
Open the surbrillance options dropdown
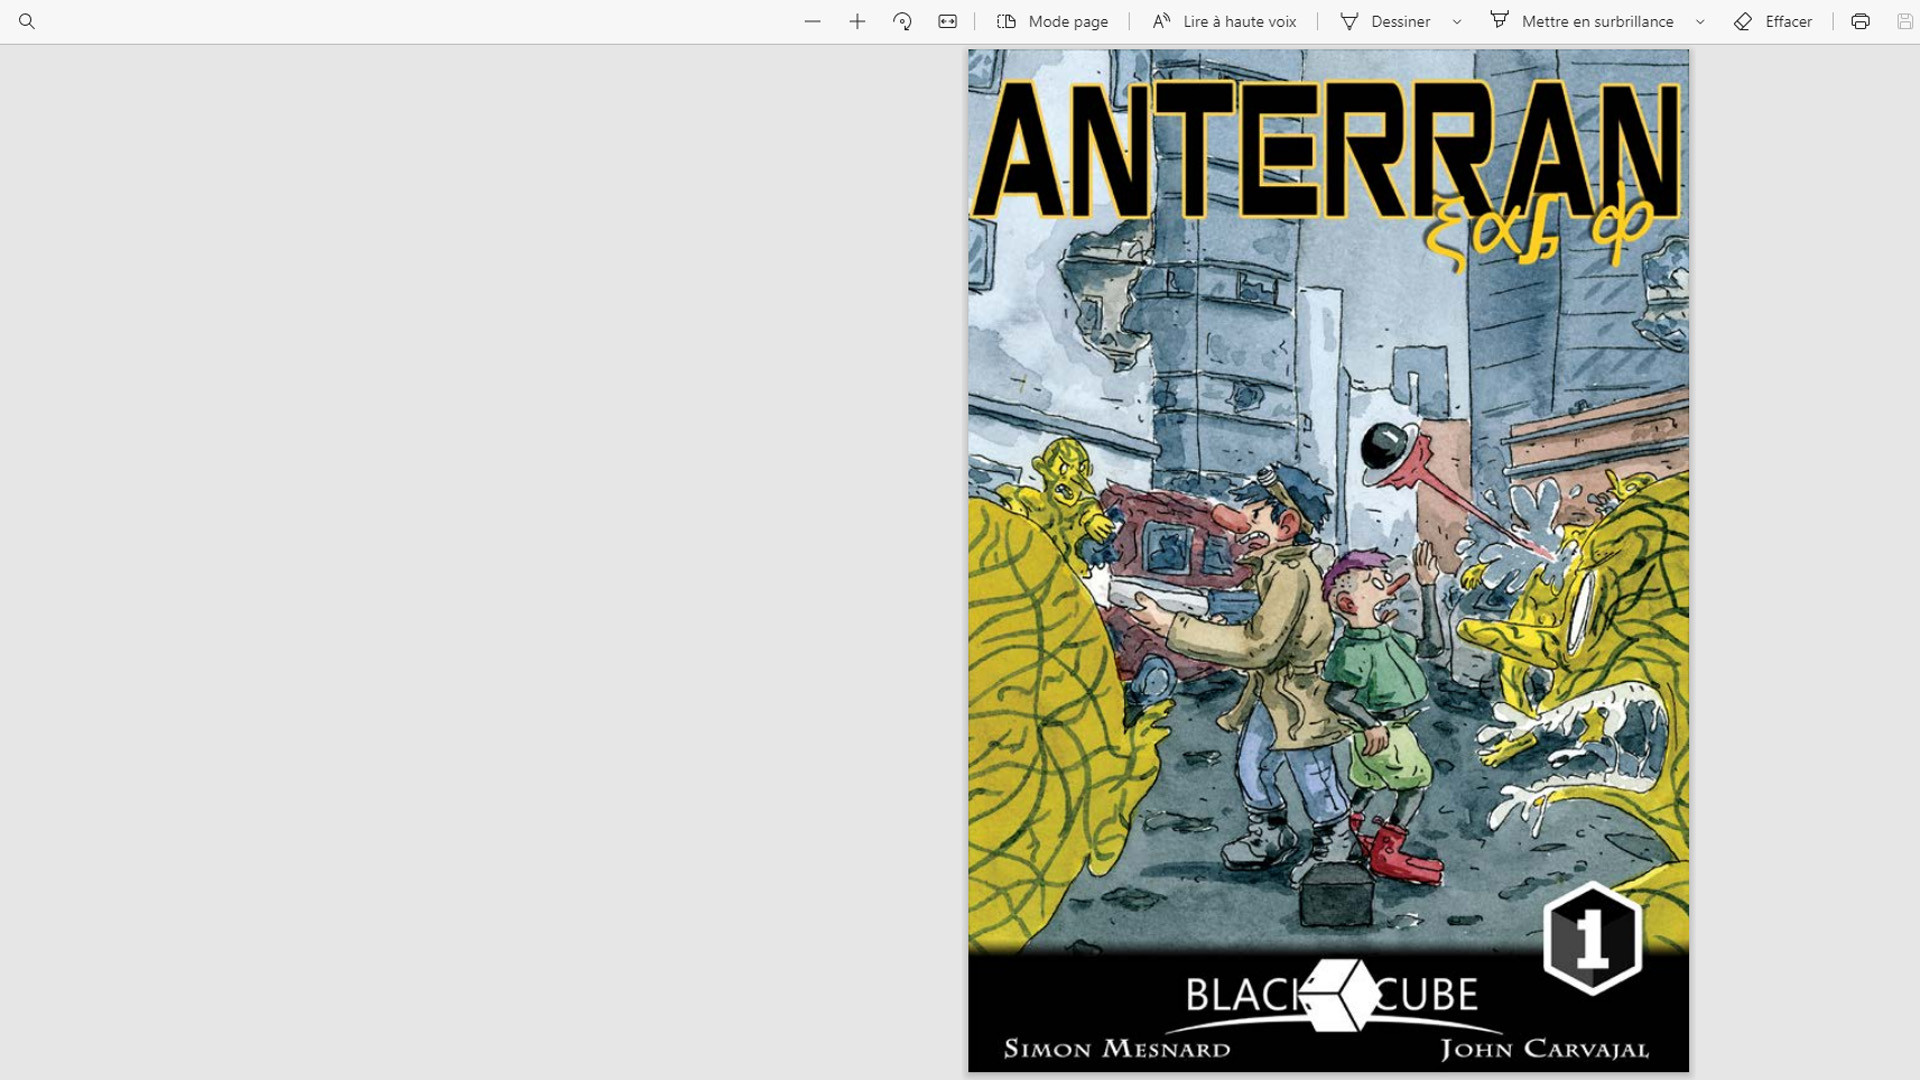click(x=1699, y=21)
